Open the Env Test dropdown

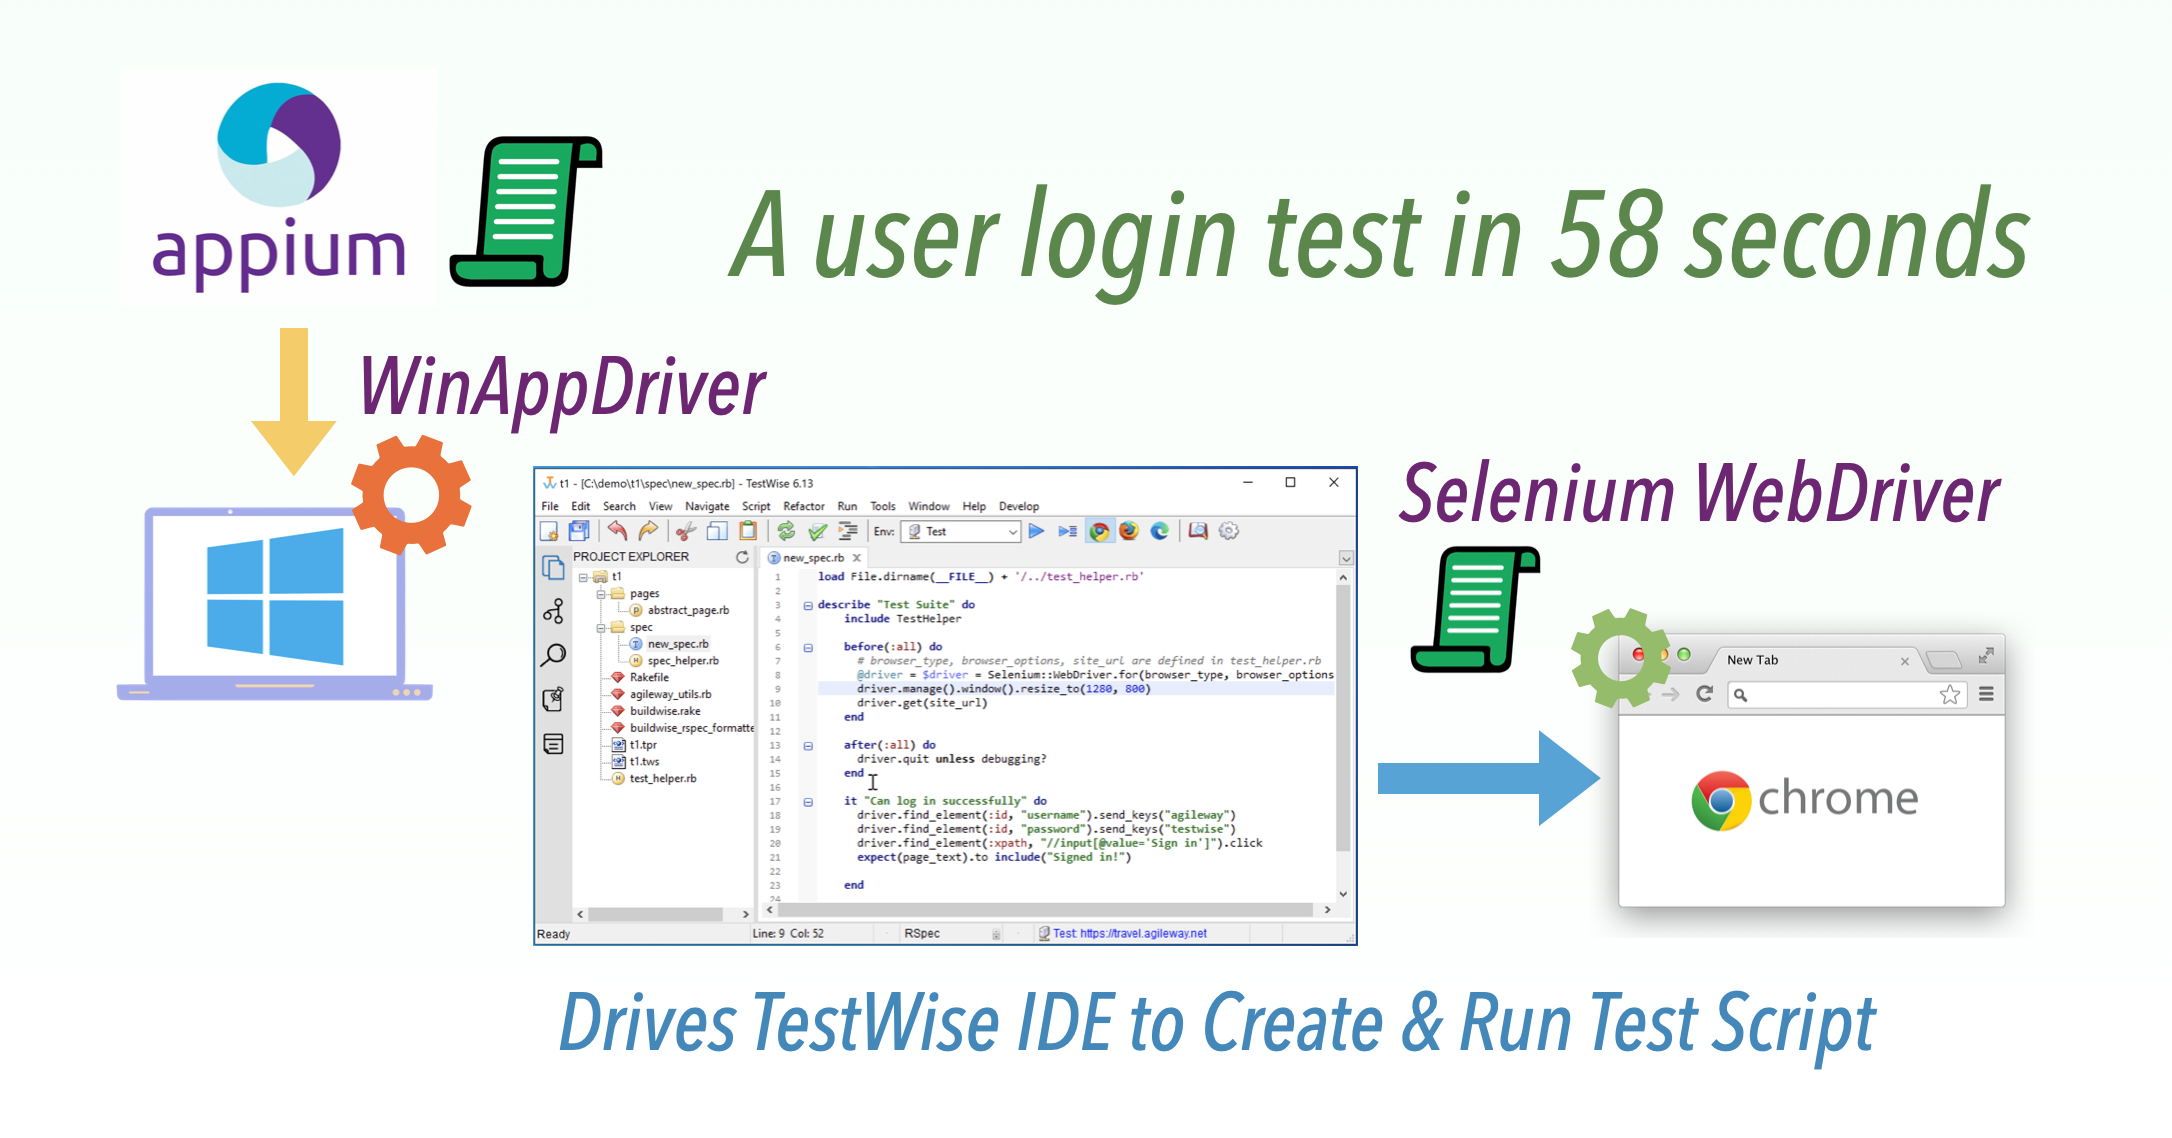pyautogui.click(x=1012, y=532)
